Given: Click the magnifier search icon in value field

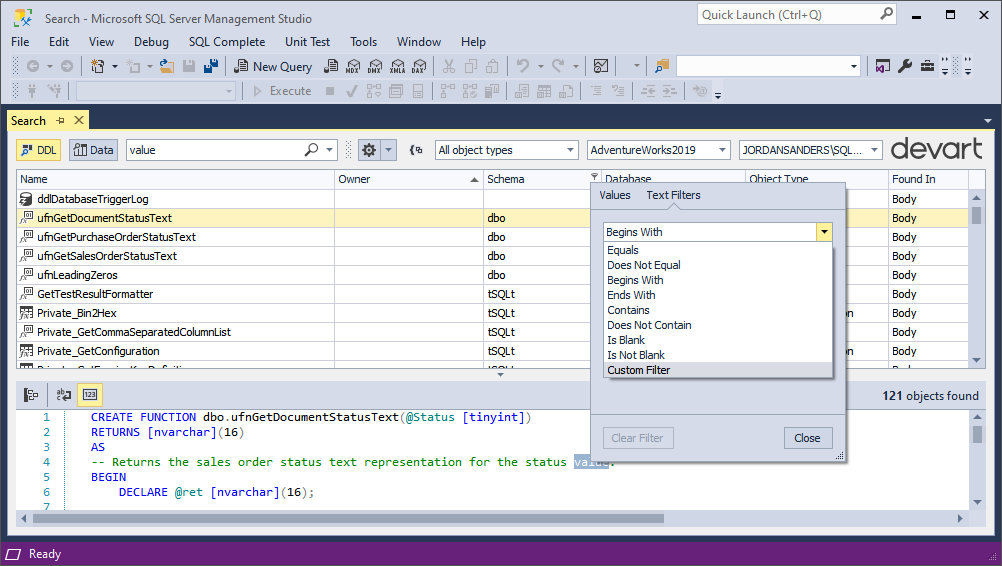Looking at the screenshot, I should click(x=311, y=150).
